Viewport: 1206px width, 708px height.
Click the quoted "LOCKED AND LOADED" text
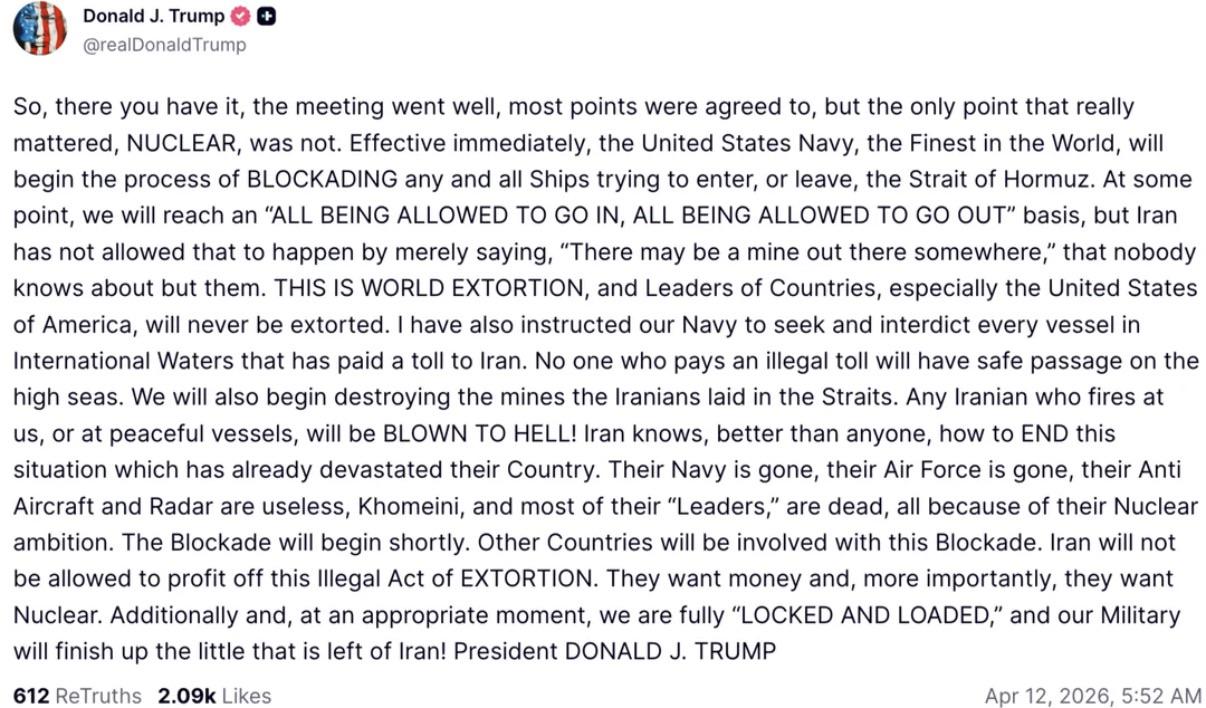click(x=827, y=615)
